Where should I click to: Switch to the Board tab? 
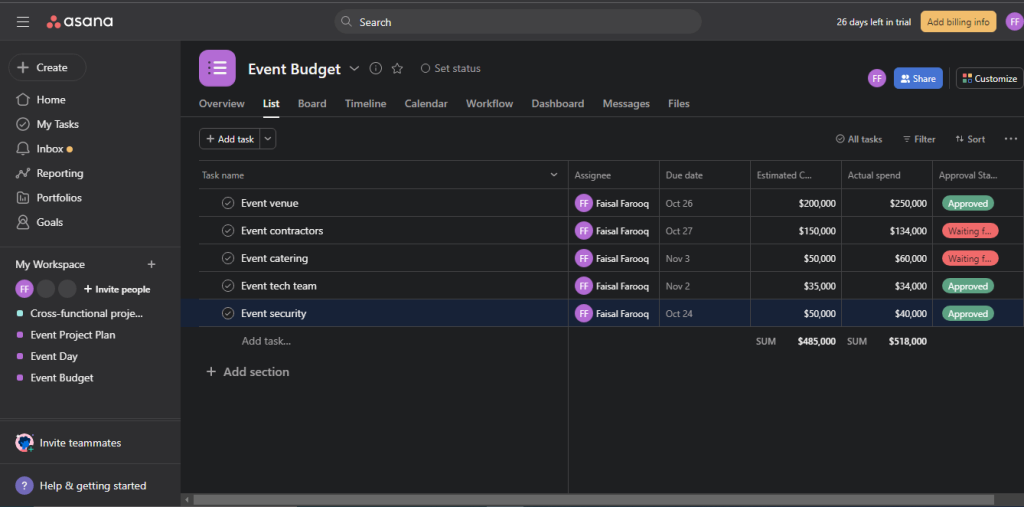coord(312,104)
